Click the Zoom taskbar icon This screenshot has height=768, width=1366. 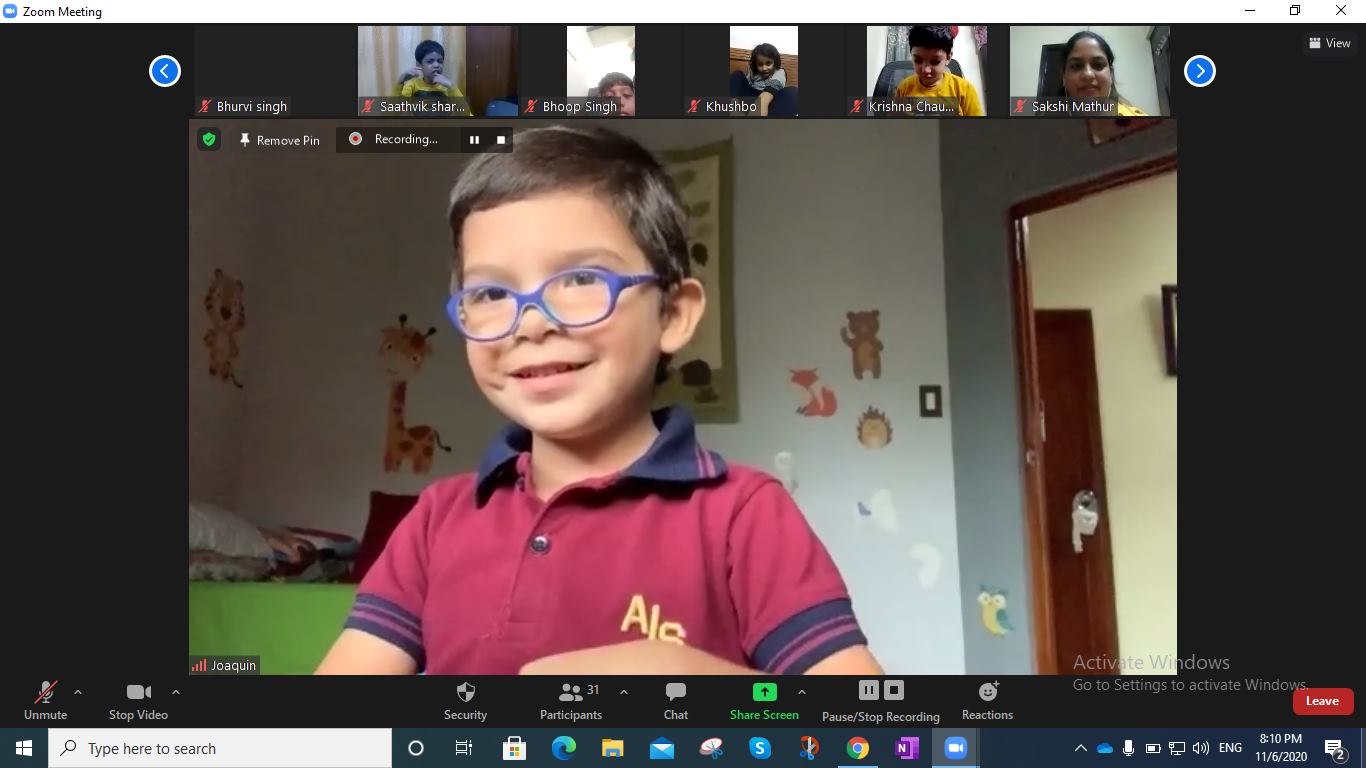(x=955, y=748)
